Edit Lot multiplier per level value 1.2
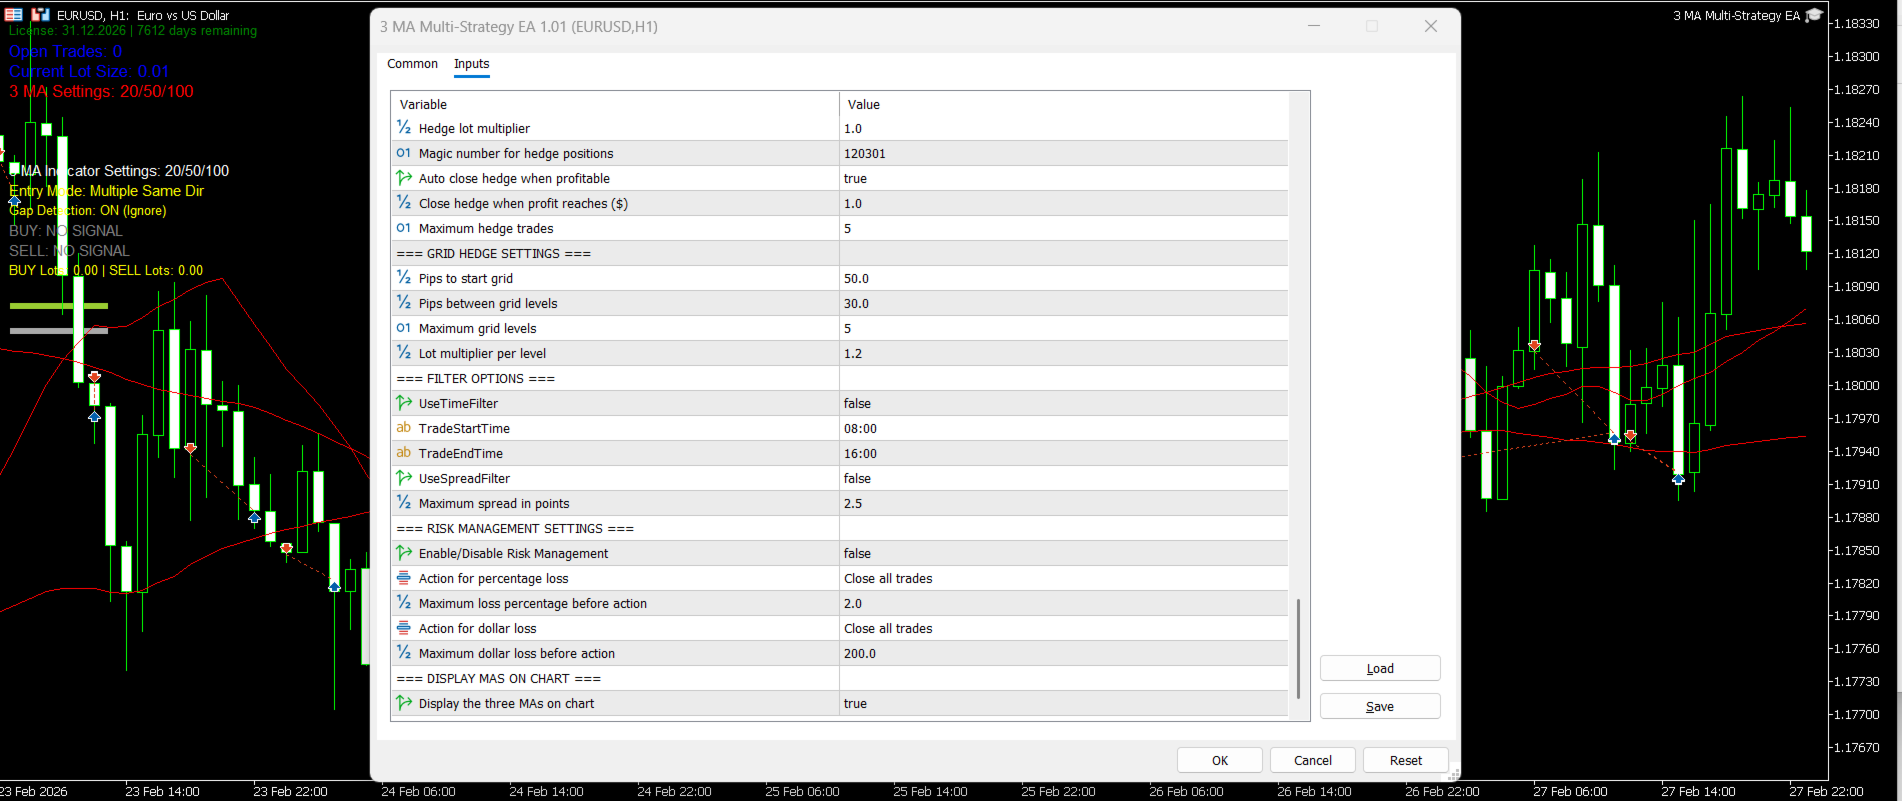The image size is (1902, 801). click(x=1064, y=353)
